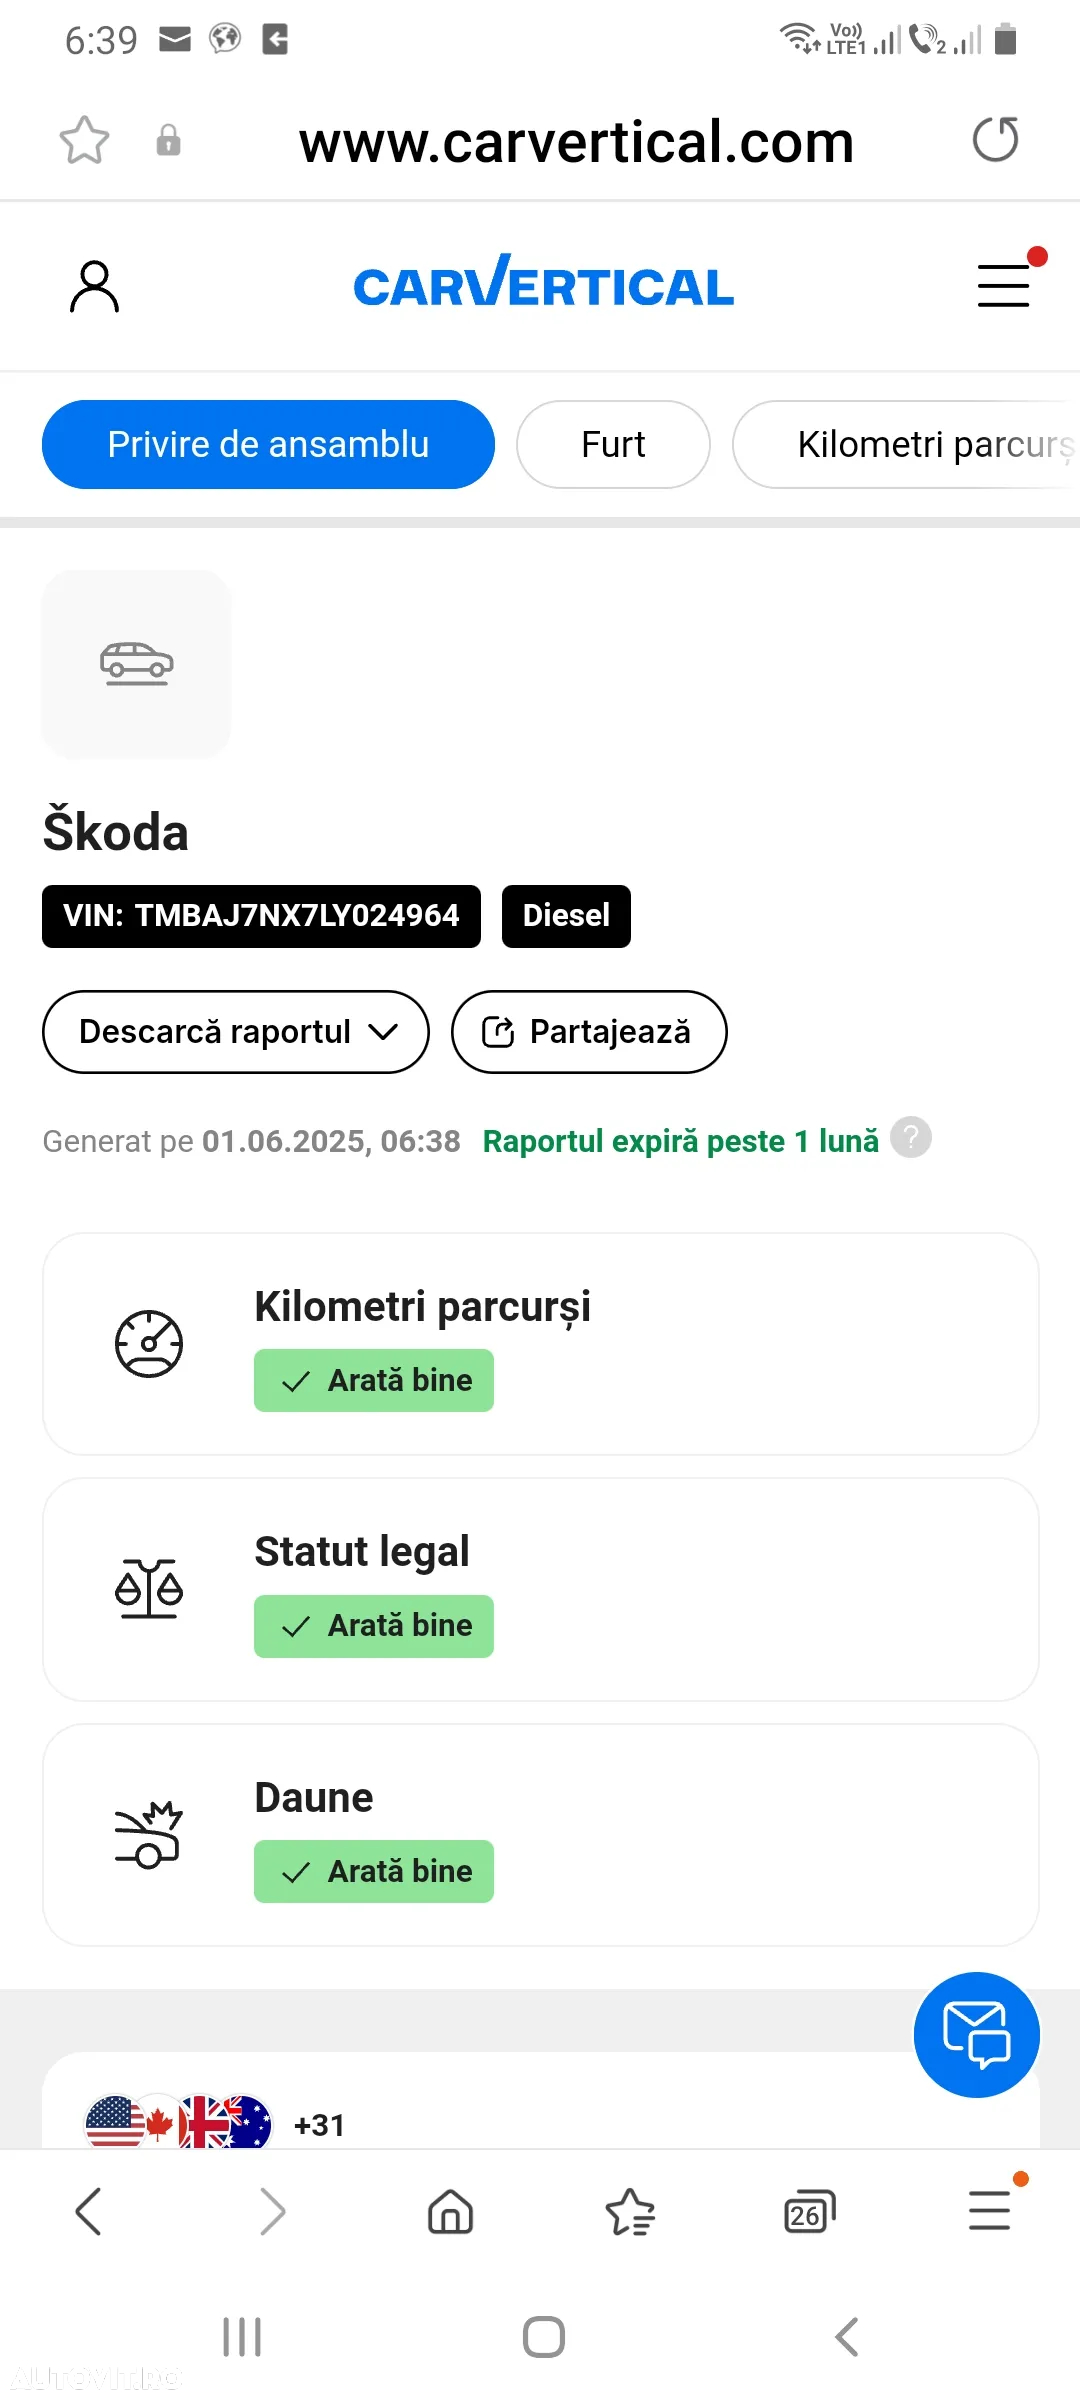
Task: Switch to the Furt tab
Action: coord(613,444)
